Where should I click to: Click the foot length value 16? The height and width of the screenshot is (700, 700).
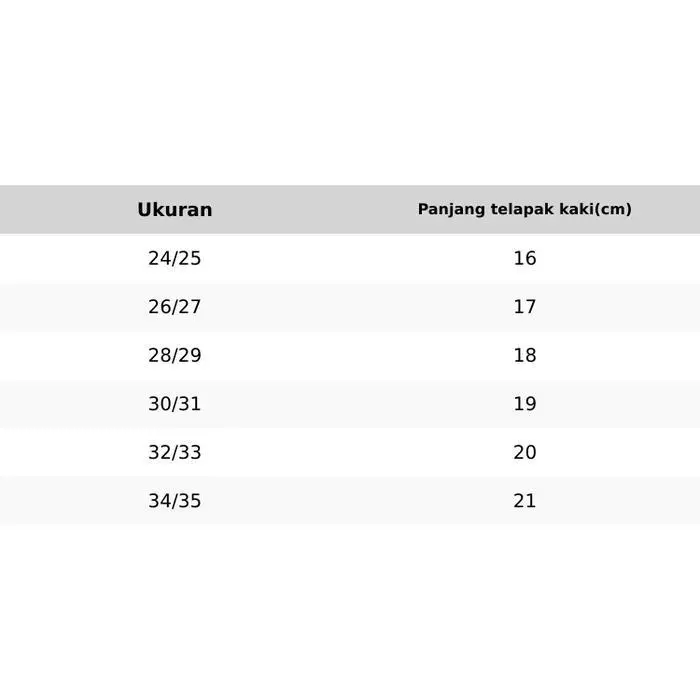[x=525, y=258]
